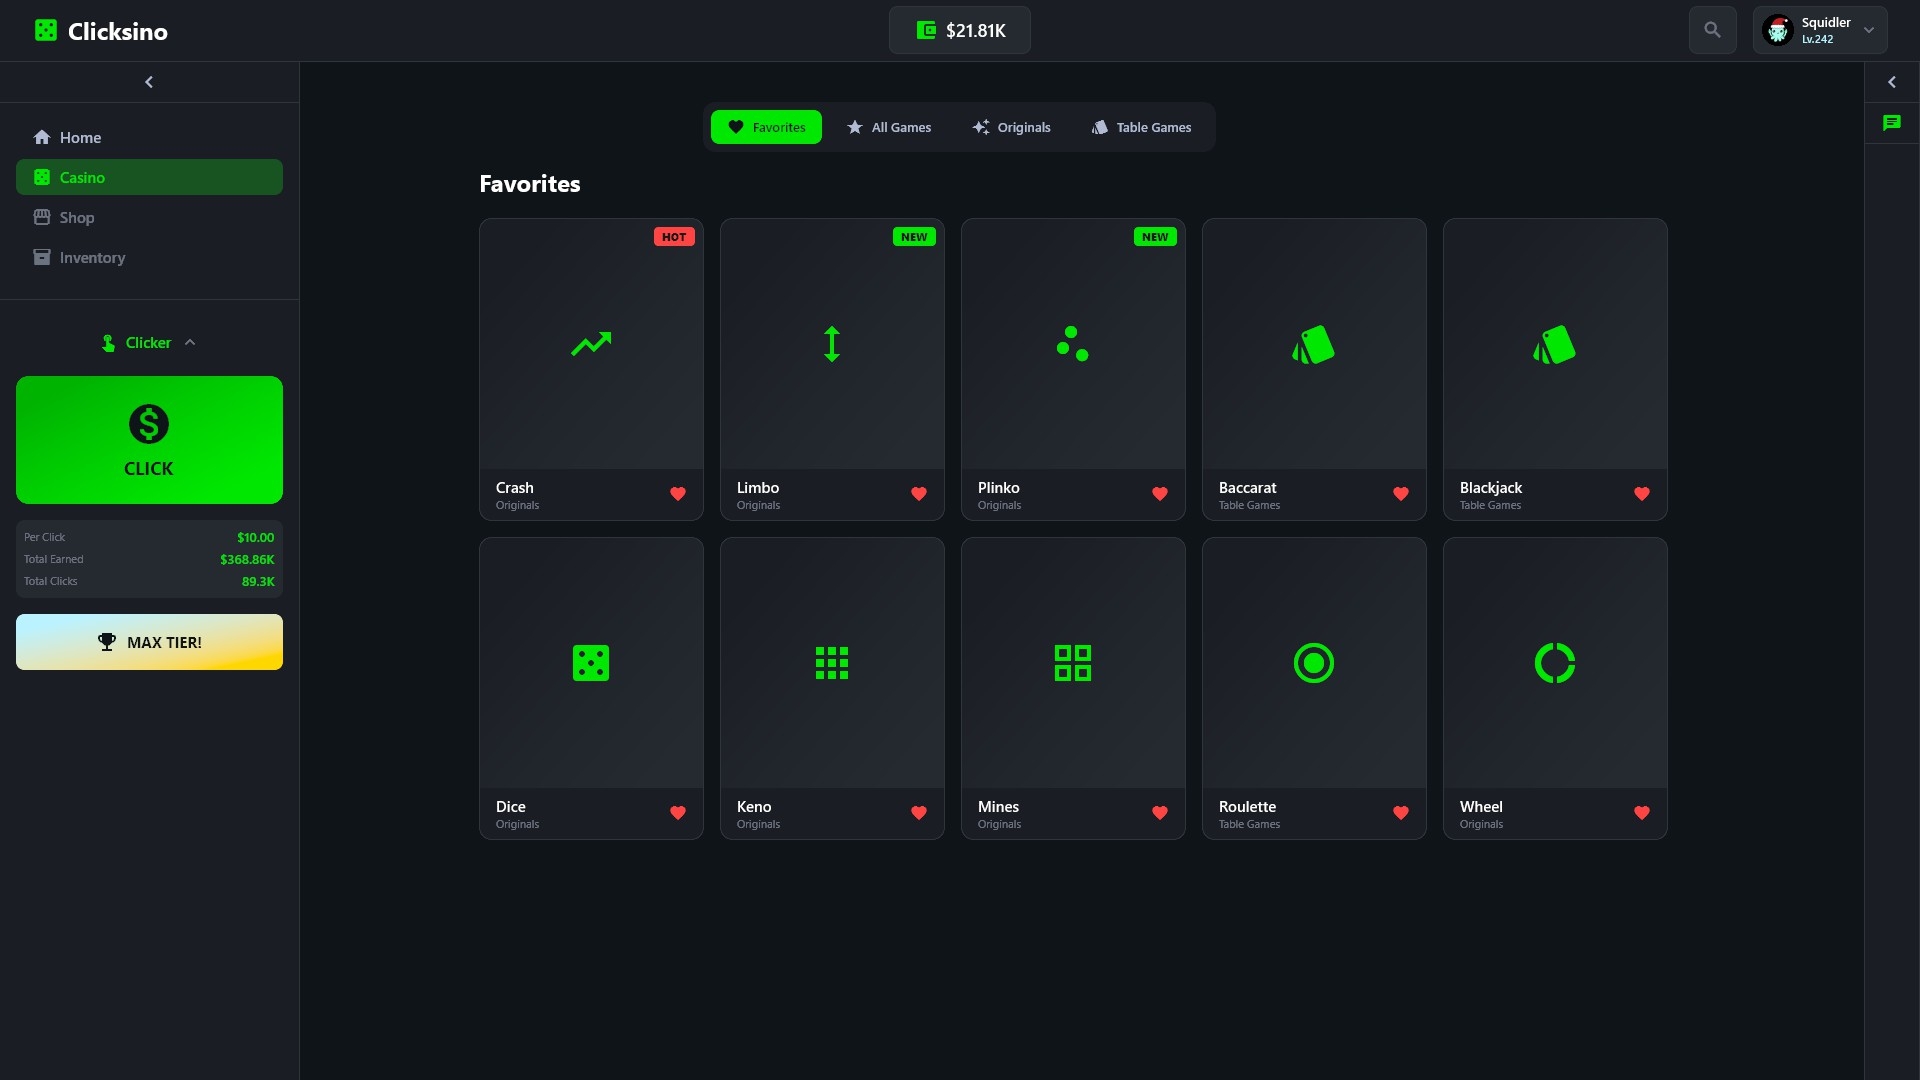The width and height of the screenshot is (1920, 1080).
Task: Click the Clicksino dice logo
Action: [46, 30]
